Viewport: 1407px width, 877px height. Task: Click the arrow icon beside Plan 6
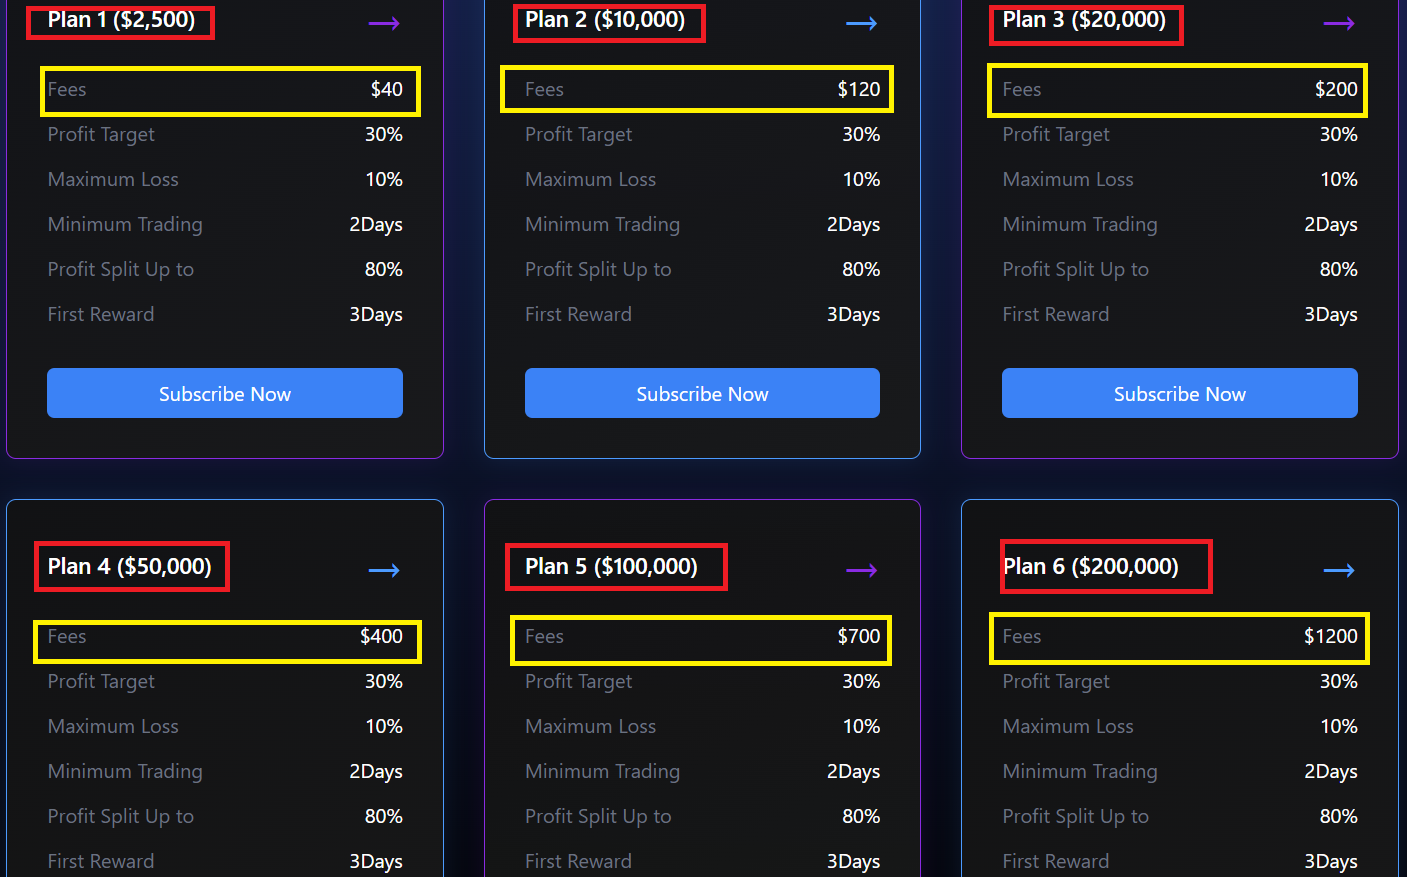pyautogui.click(x=1339, y=570)
